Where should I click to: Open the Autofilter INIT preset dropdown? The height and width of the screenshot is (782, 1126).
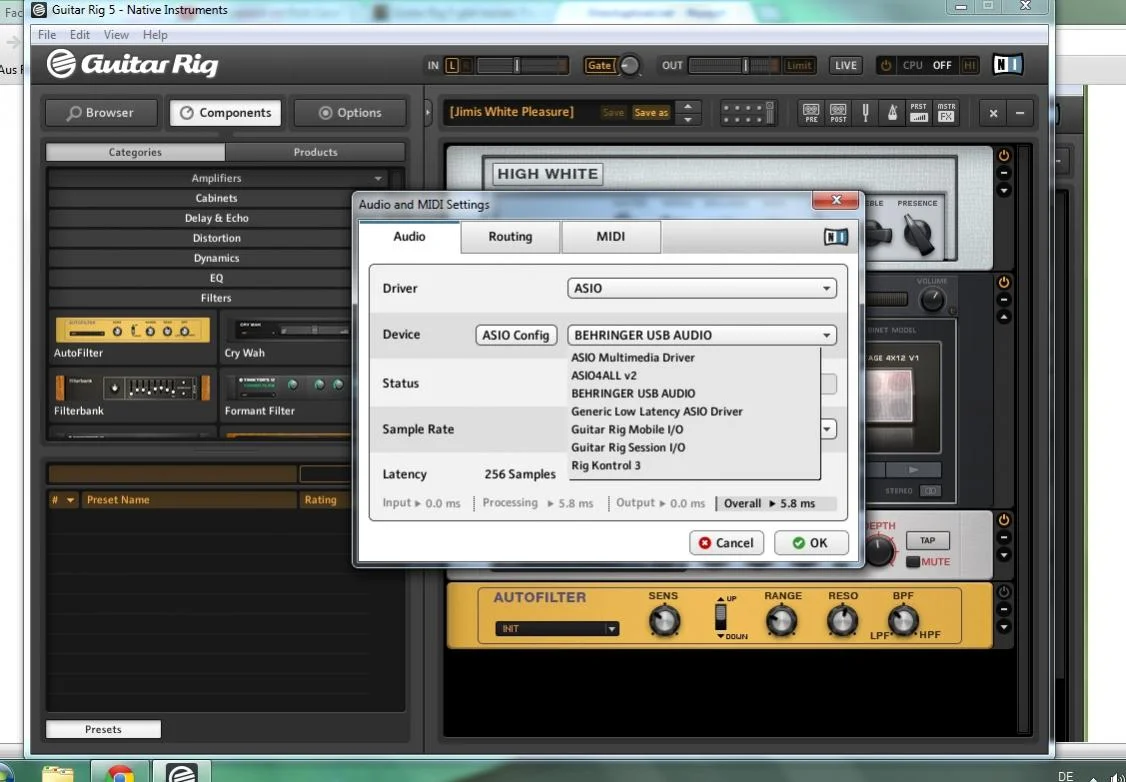(557, 629)
